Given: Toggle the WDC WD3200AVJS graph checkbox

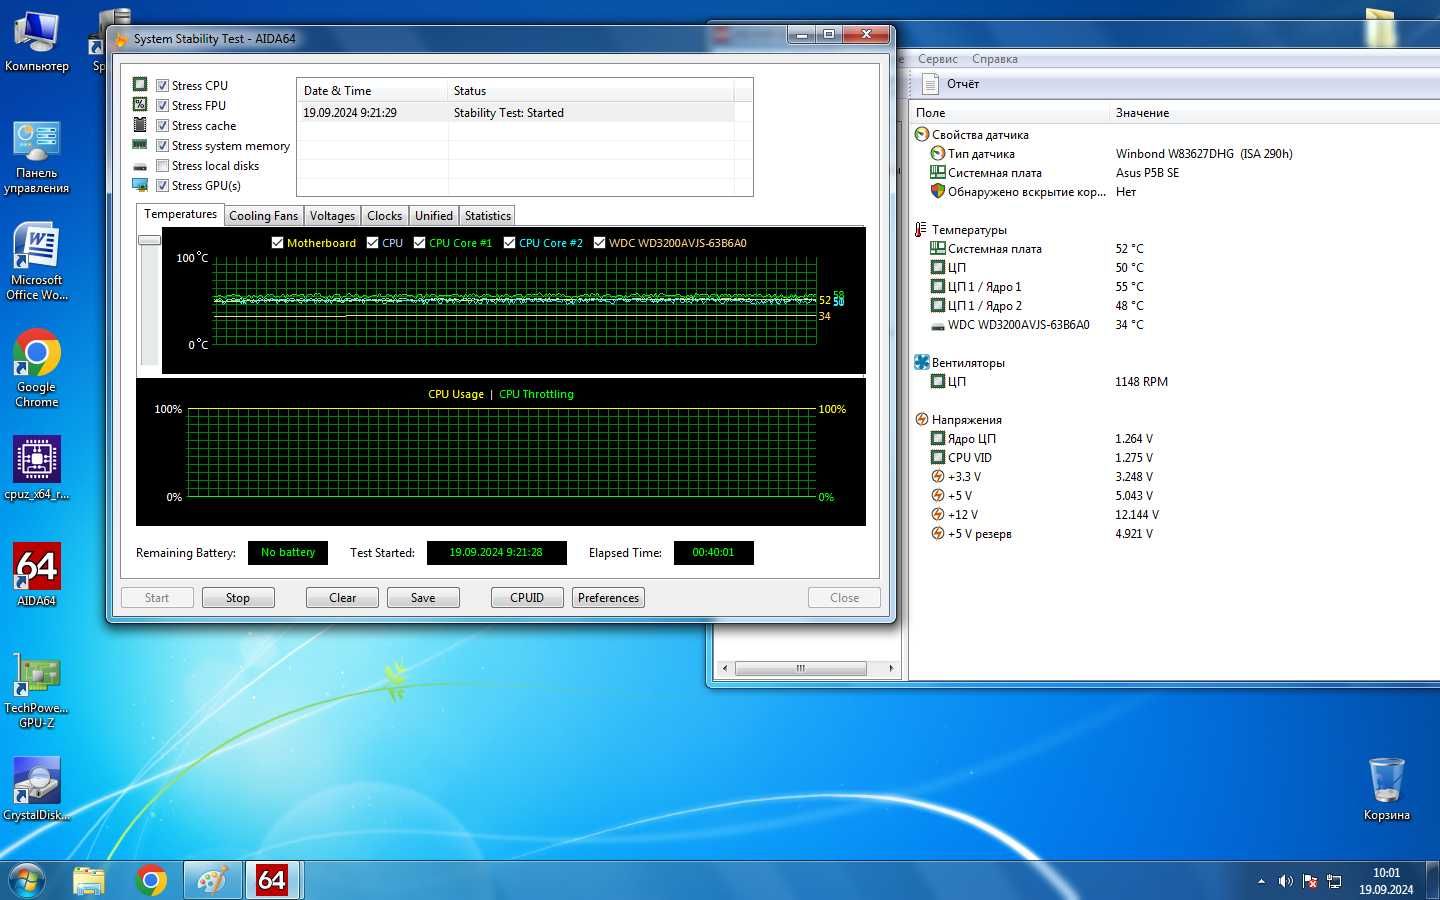Looking at the screenshot, I should pos(599,242).
